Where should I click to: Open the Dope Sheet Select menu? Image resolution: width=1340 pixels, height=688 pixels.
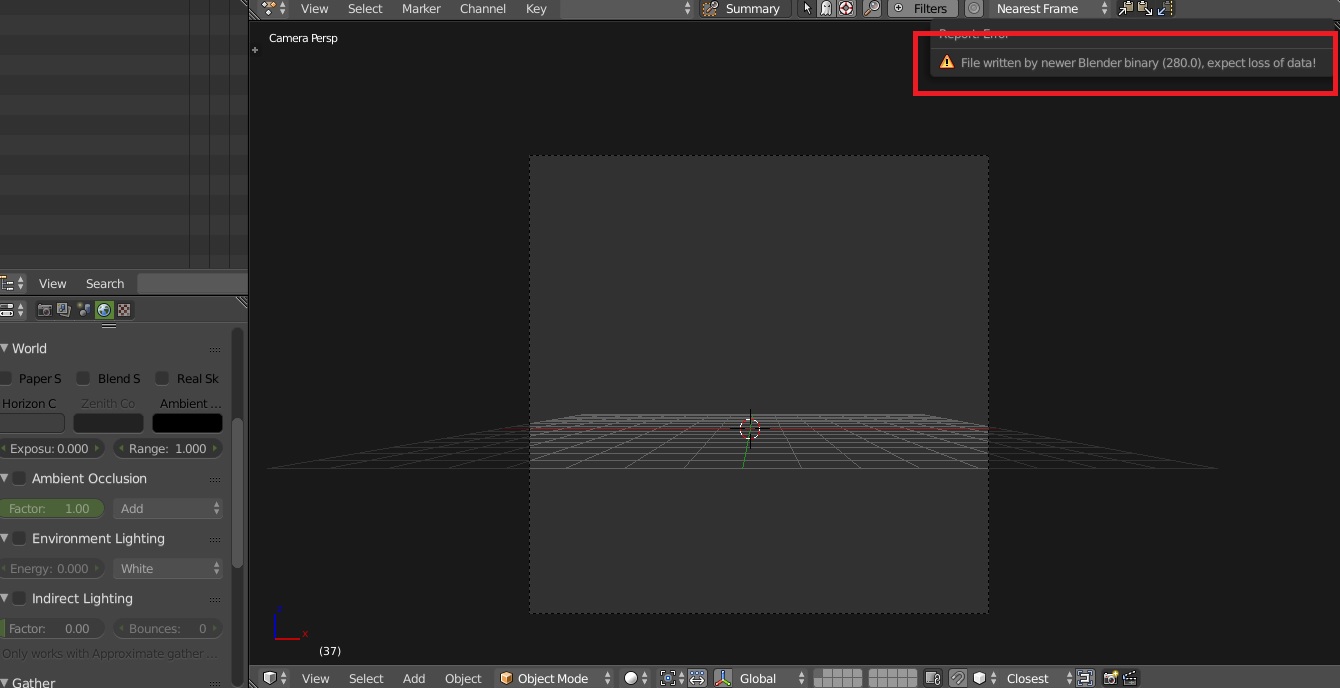(x=365, y=8)
